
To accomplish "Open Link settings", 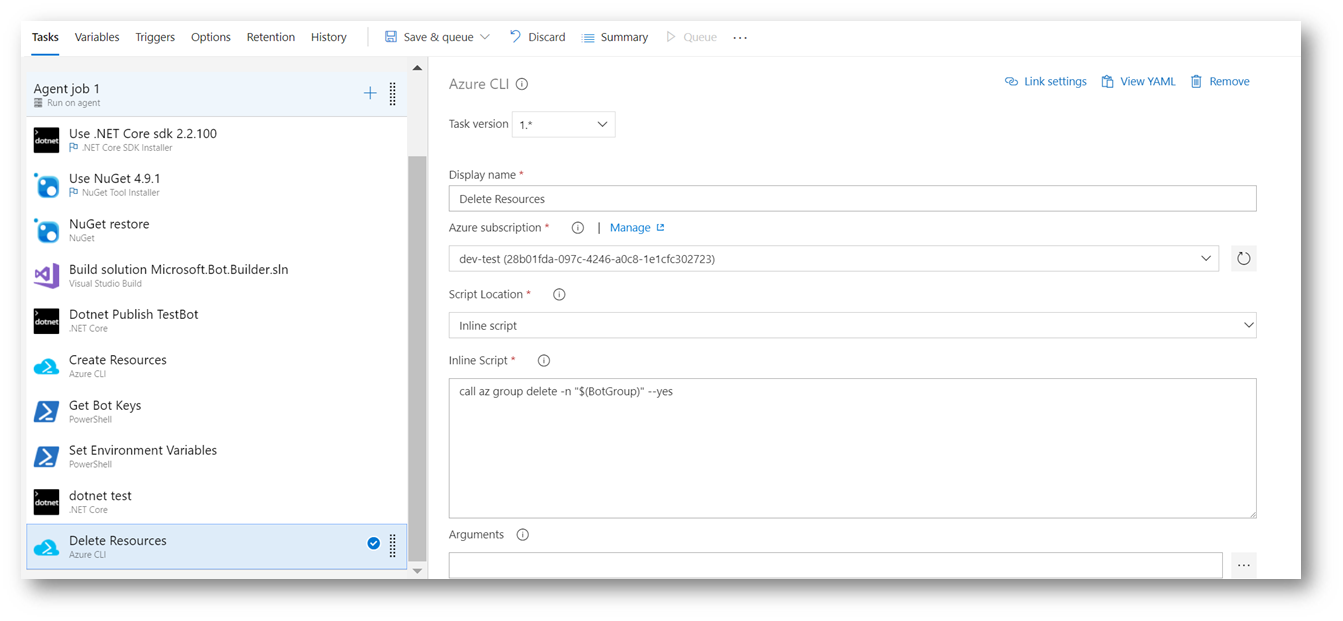I will [x=1046, y=82].
